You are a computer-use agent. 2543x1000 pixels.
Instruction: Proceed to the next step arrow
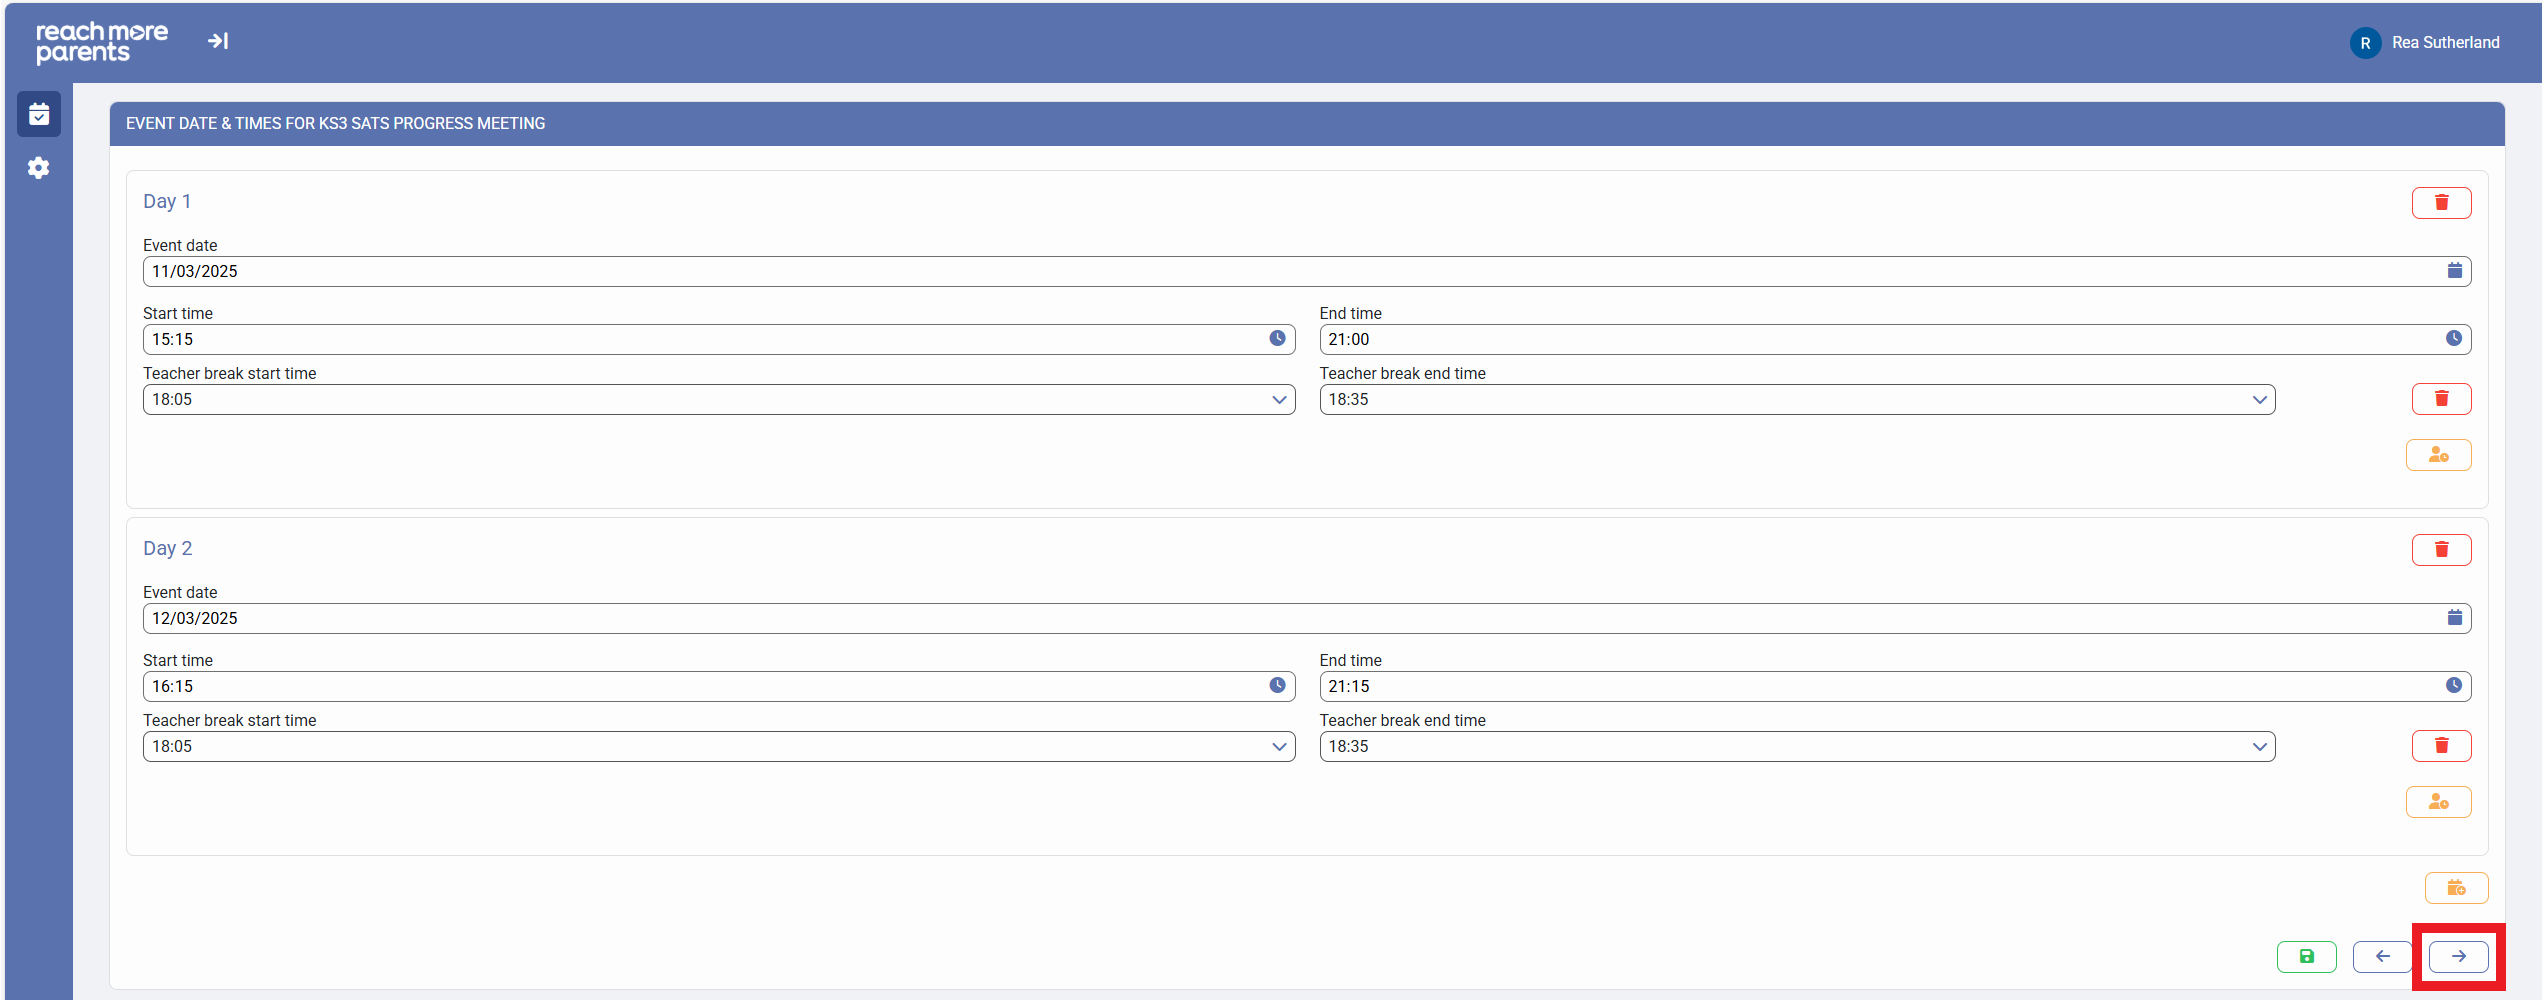click(2458, 957)
